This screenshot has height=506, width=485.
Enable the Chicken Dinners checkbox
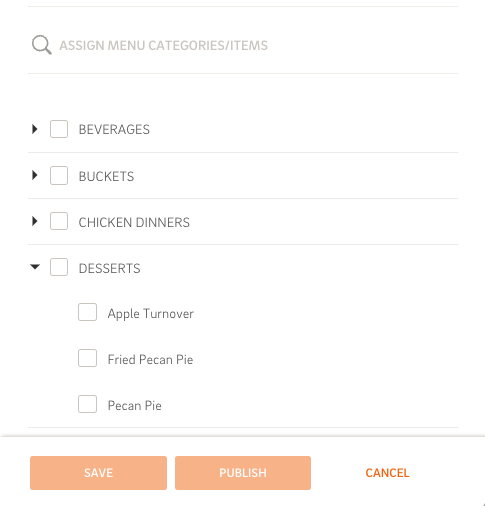tap(59, 221)
